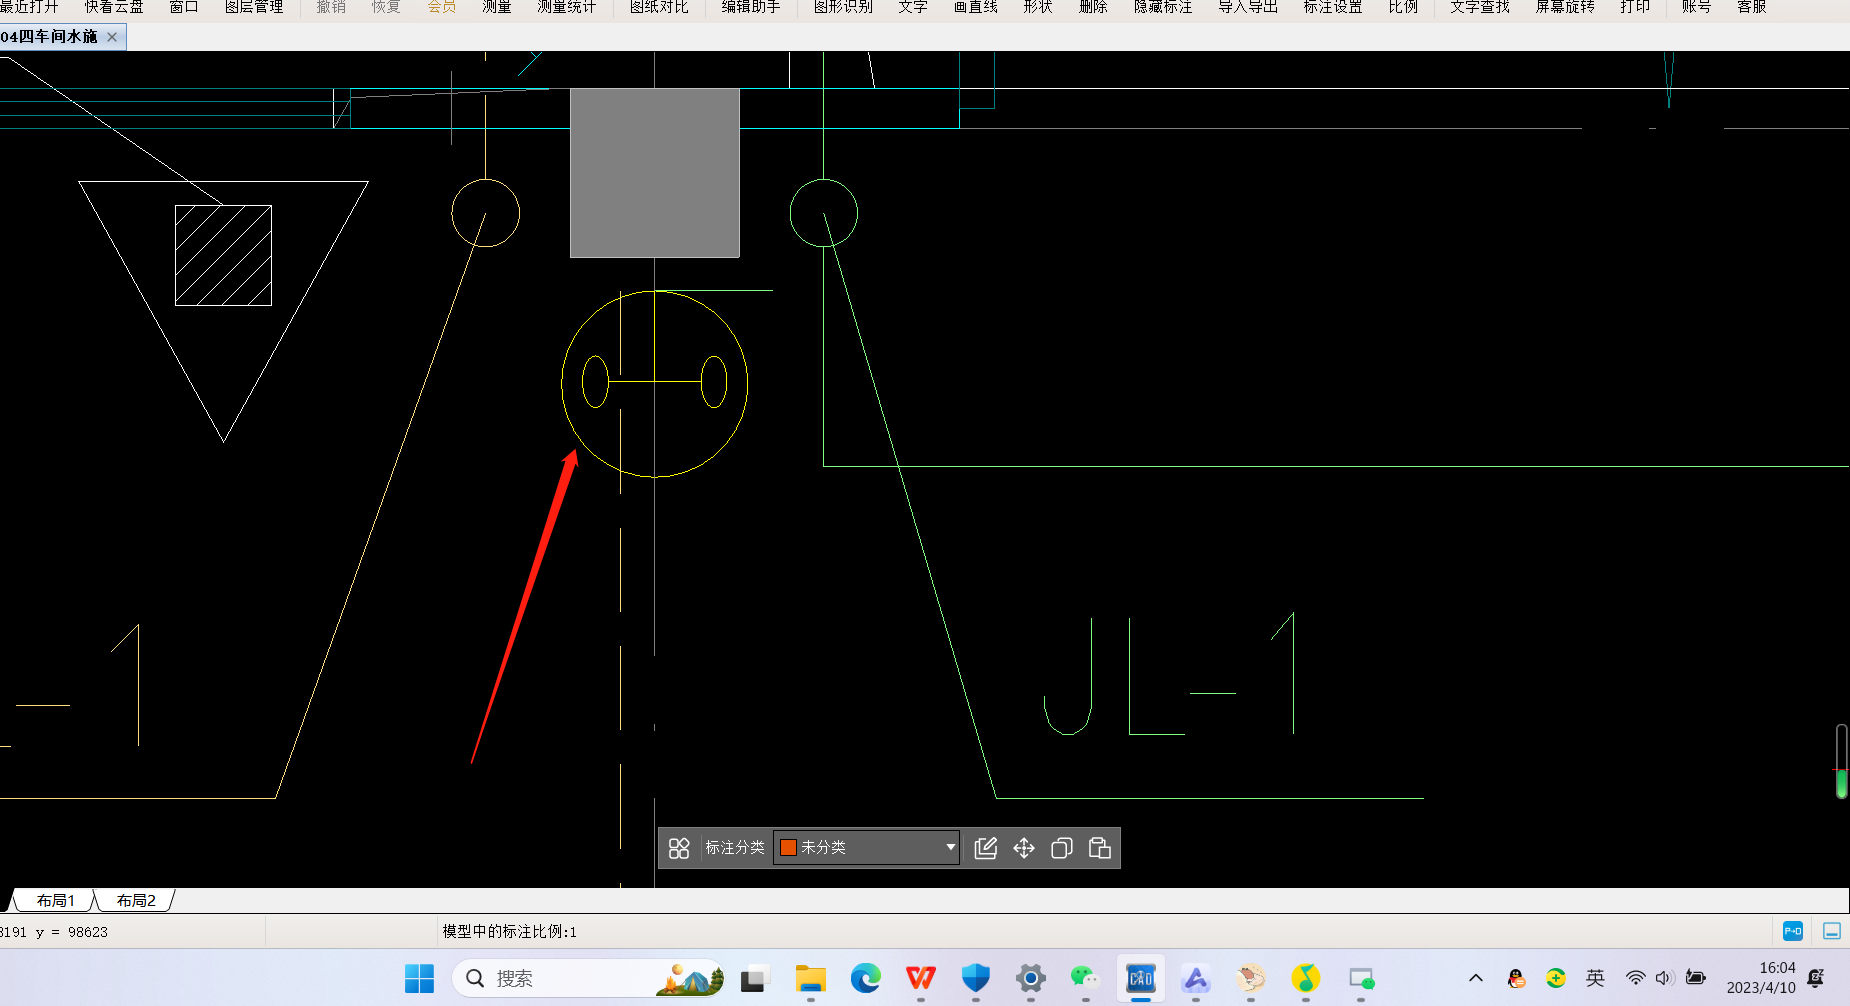Click the volume speaker tray icon
Image resolution: width=1850 pixels, height=1006 pixels.
pyautogui.click(x=1664, y=978)
